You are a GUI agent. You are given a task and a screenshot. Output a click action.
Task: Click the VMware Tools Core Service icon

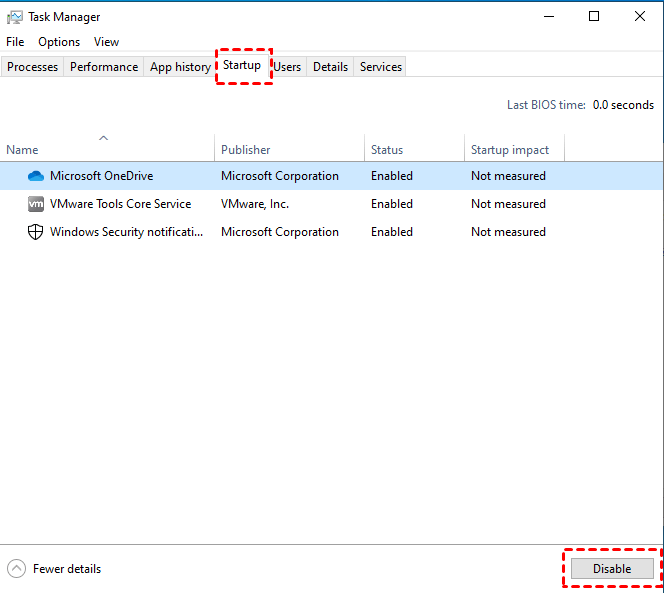point(36,204)
